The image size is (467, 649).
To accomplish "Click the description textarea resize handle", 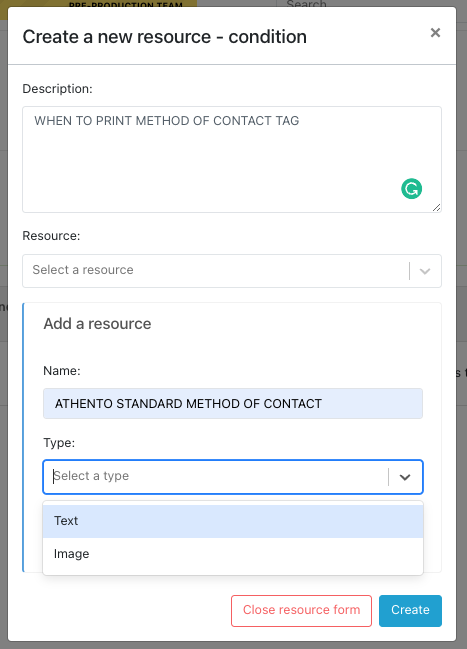I will [x=436, y=207].
